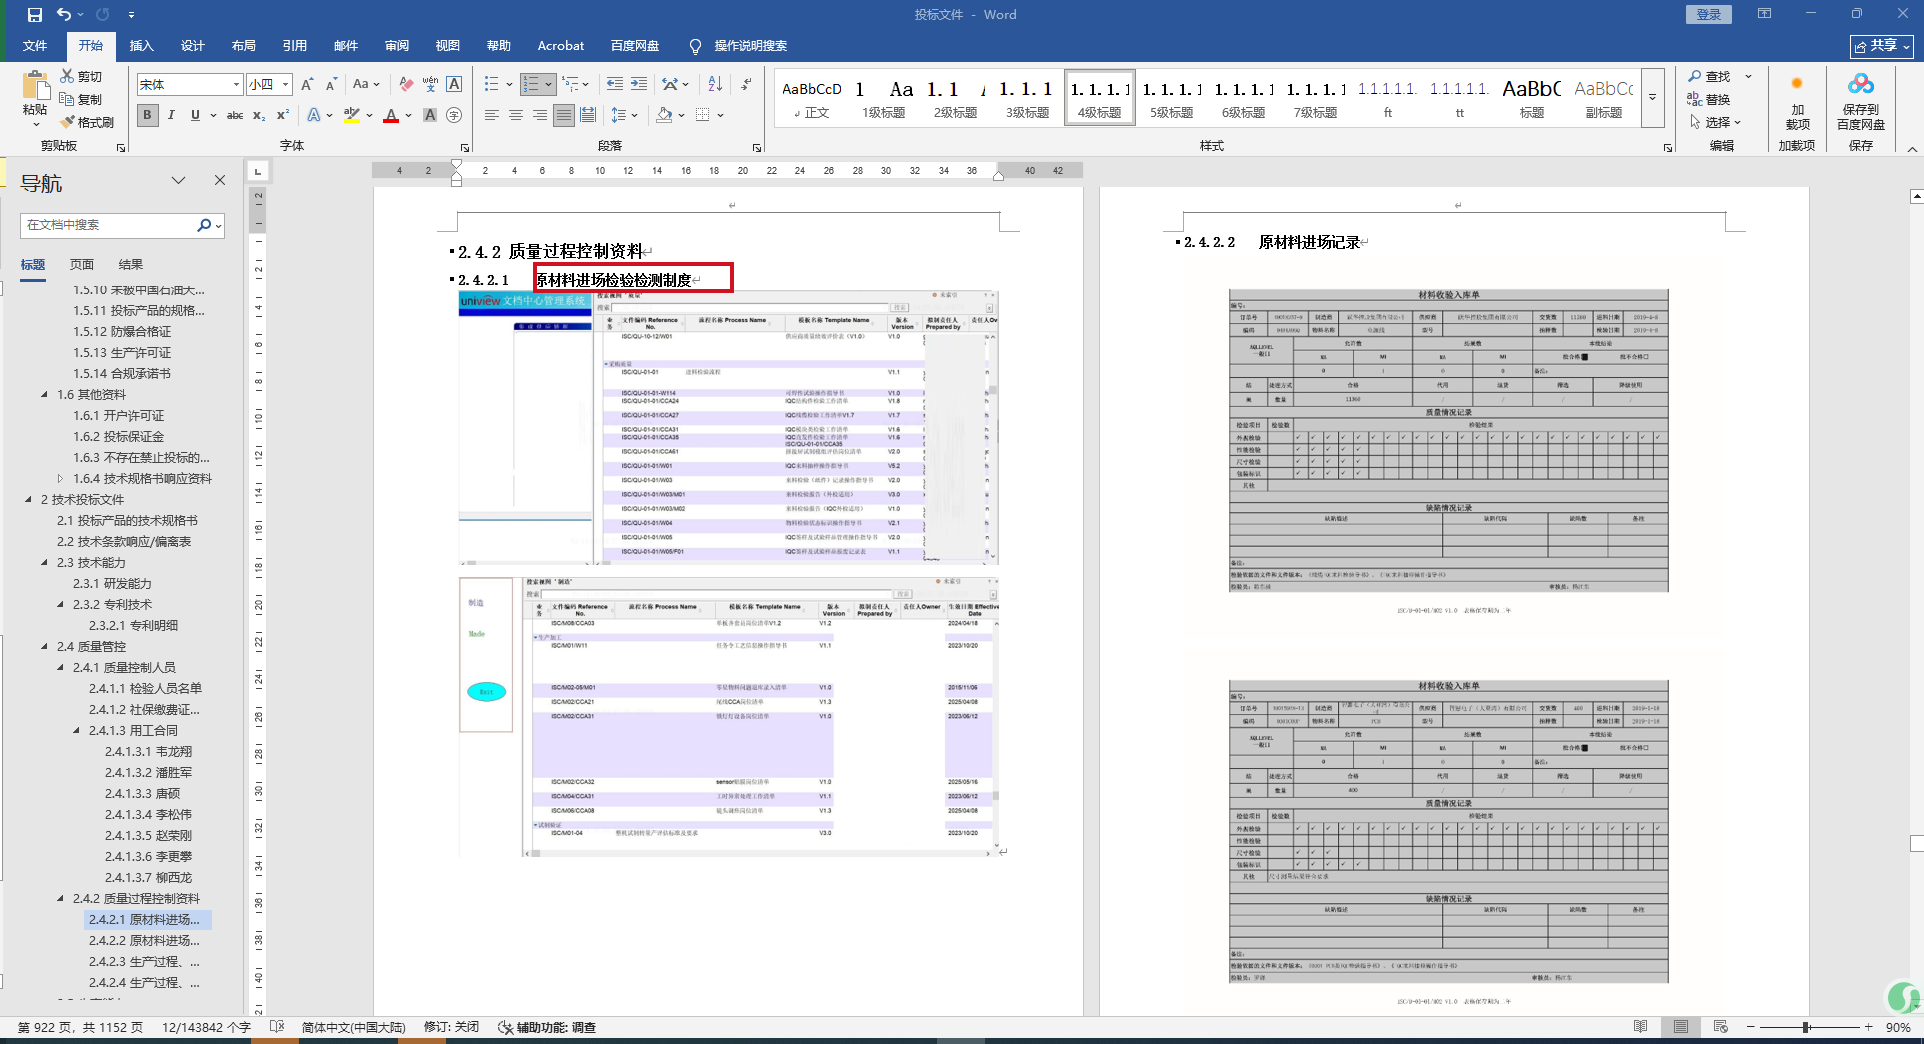The image size is (1924, 1044).
Task: Sort the selection with the A-Z sort icon
Action: point(715,84)
